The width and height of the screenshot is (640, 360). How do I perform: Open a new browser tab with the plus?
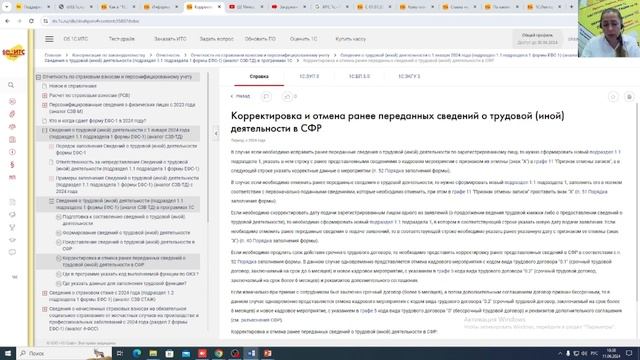tap(571, 7)
